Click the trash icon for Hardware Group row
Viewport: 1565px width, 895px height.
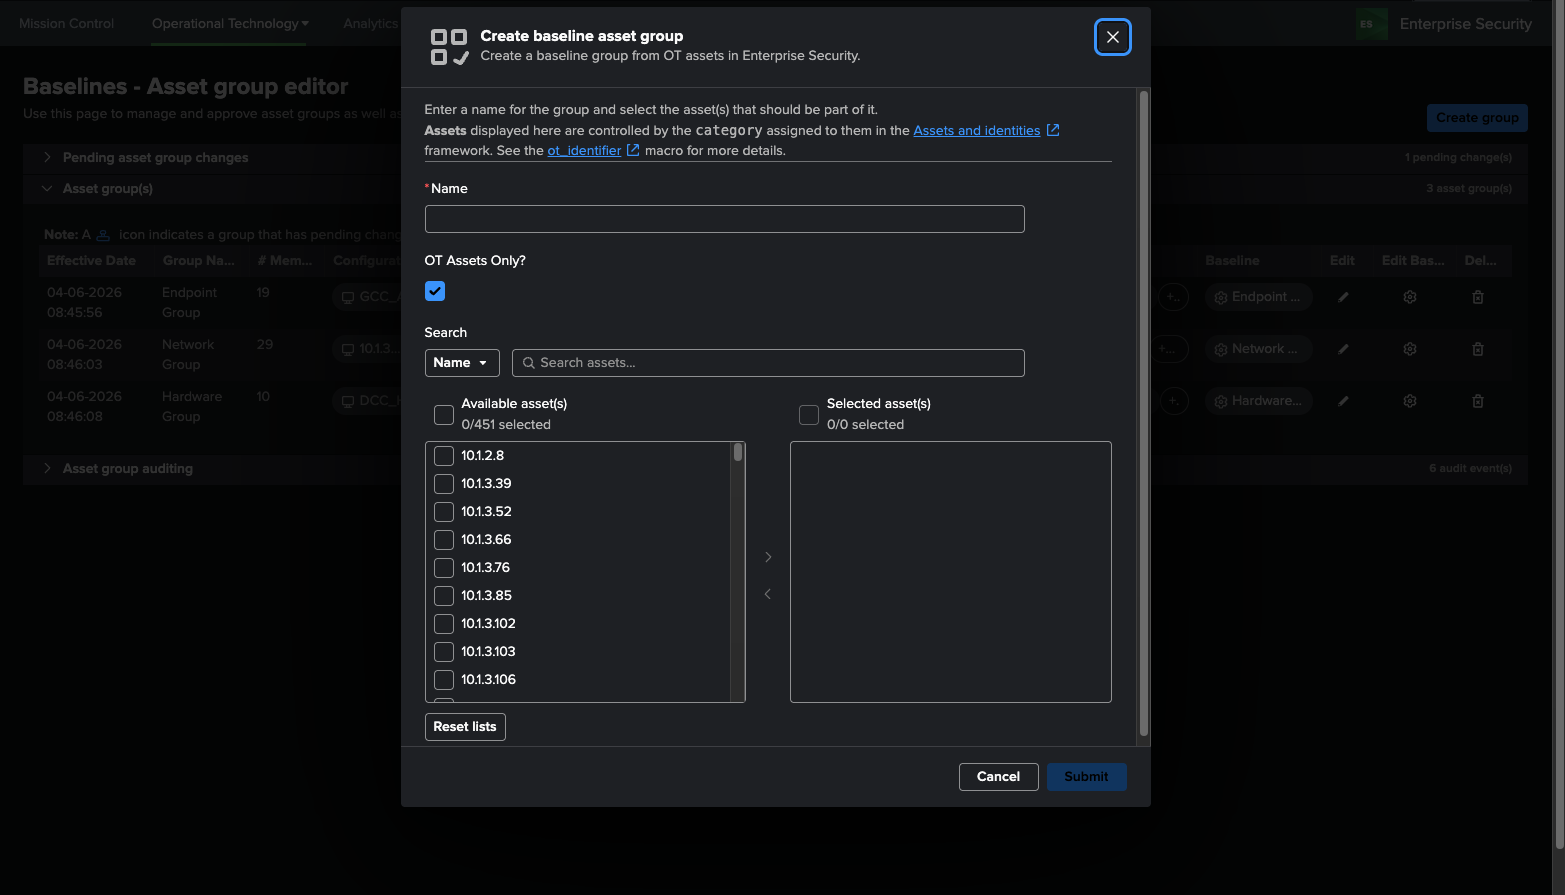(x=1477, y=401)
